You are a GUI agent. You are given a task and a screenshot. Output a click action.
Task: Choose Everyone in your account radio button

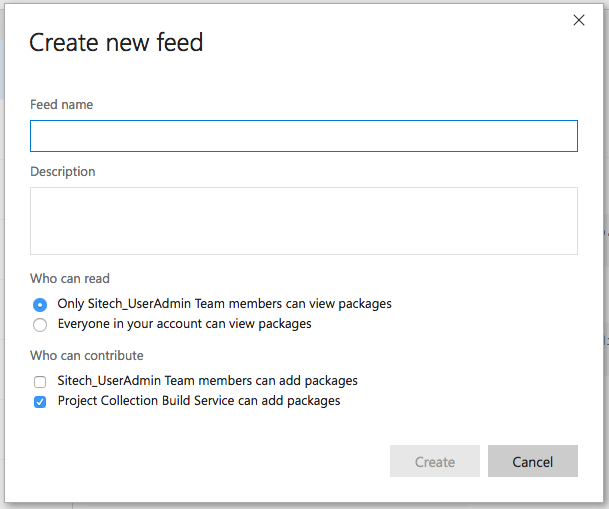pos(40,324)
